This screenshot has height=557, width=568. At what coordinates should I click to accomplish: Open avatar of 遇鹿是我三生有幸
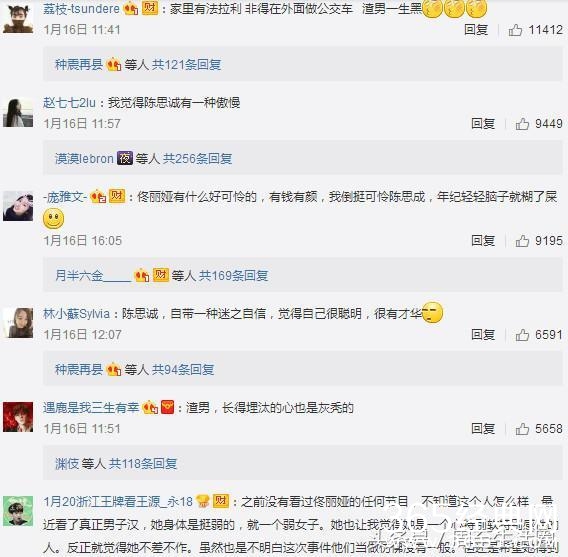coord(18,417)
